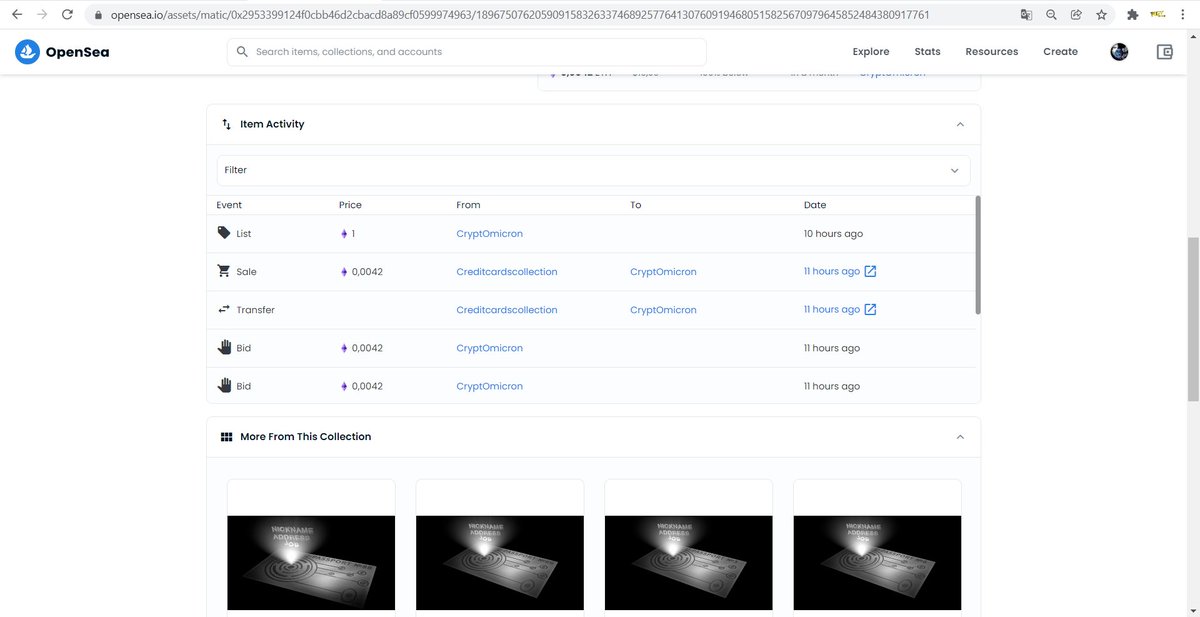Open the Filter dropdown

point(593,170)
